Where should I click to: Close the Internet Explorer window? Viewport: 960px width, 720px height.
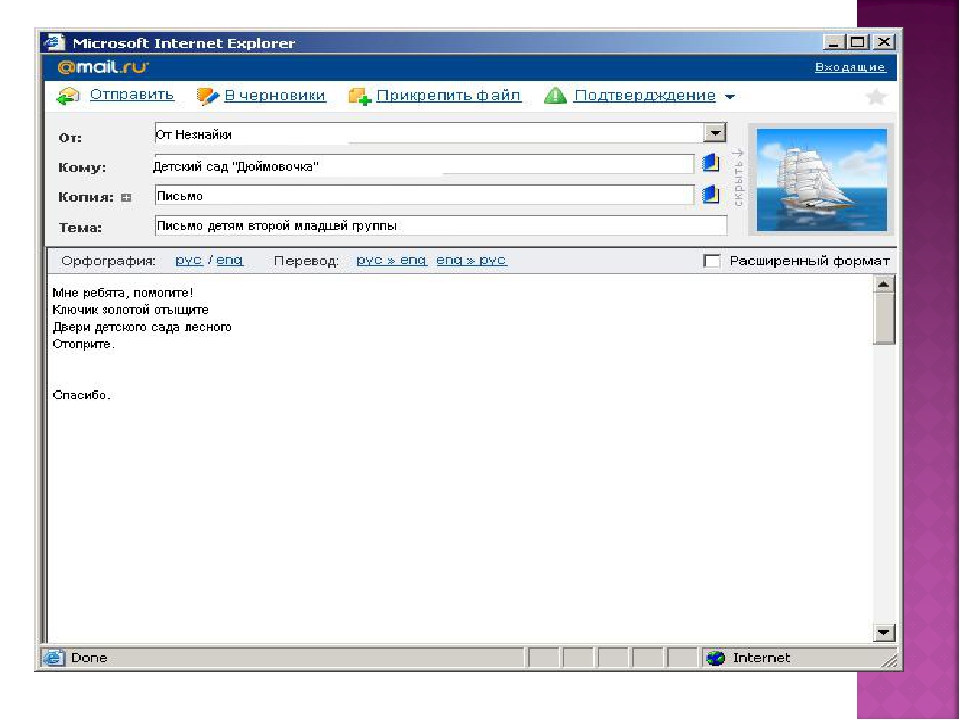click(883, 42)
